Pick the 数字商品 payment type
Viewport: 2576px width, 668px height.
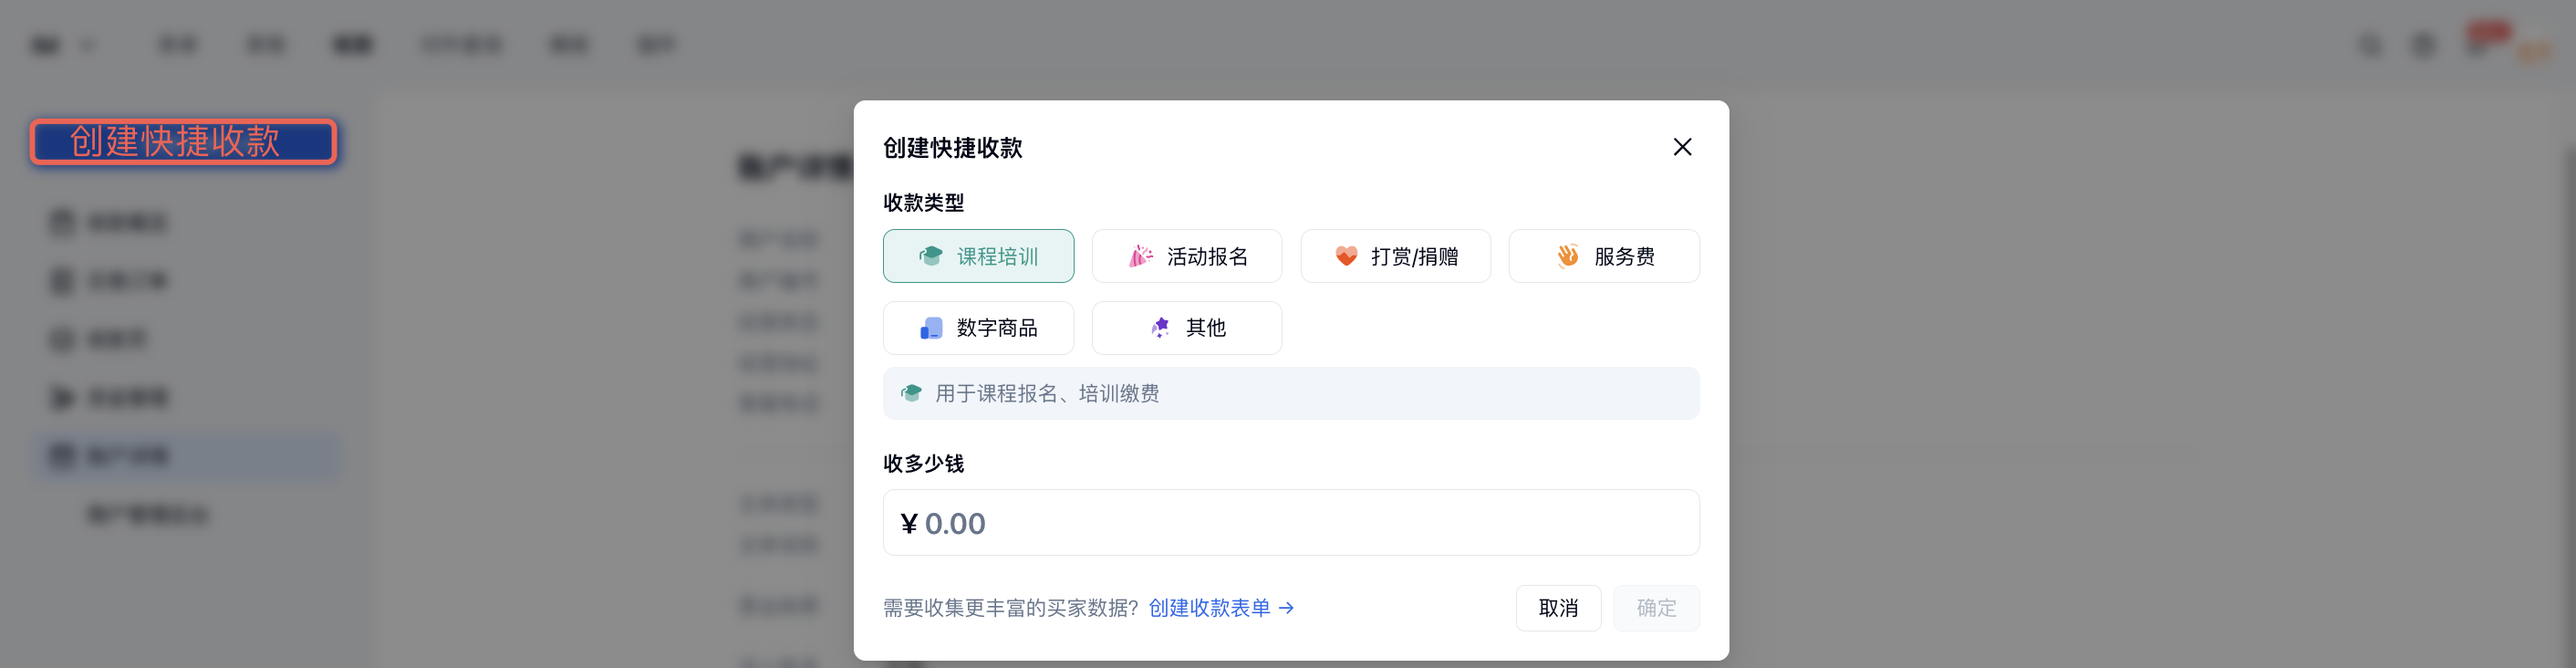978,328
